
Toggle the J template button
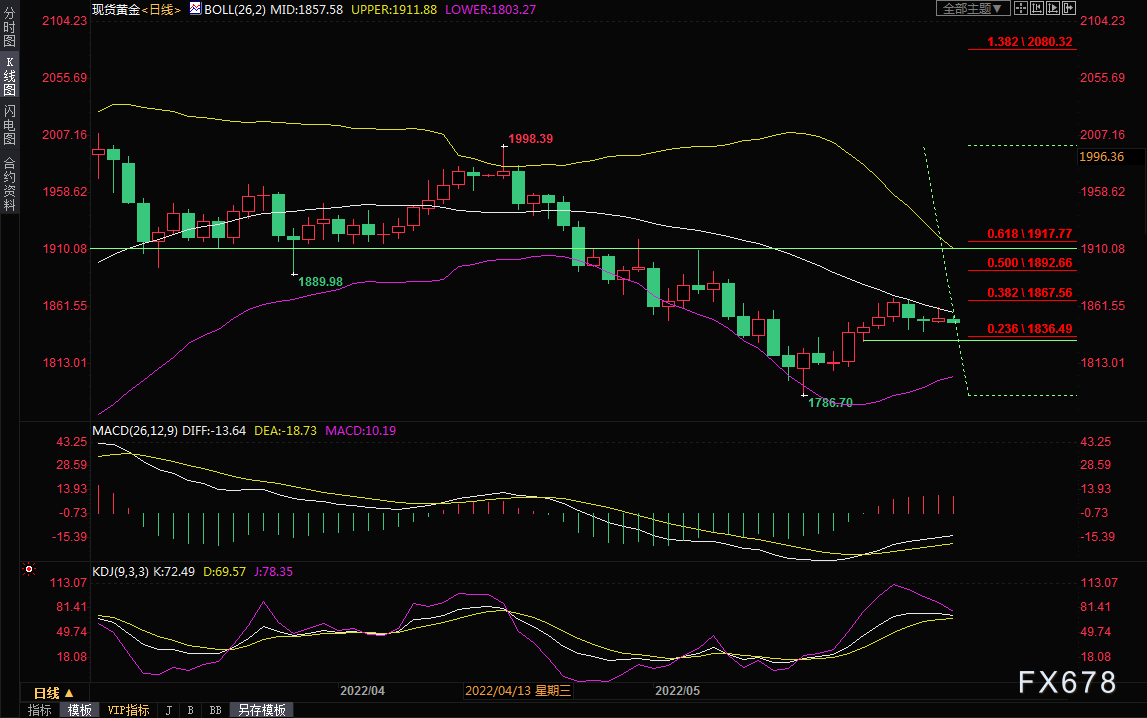coord(169,710)
